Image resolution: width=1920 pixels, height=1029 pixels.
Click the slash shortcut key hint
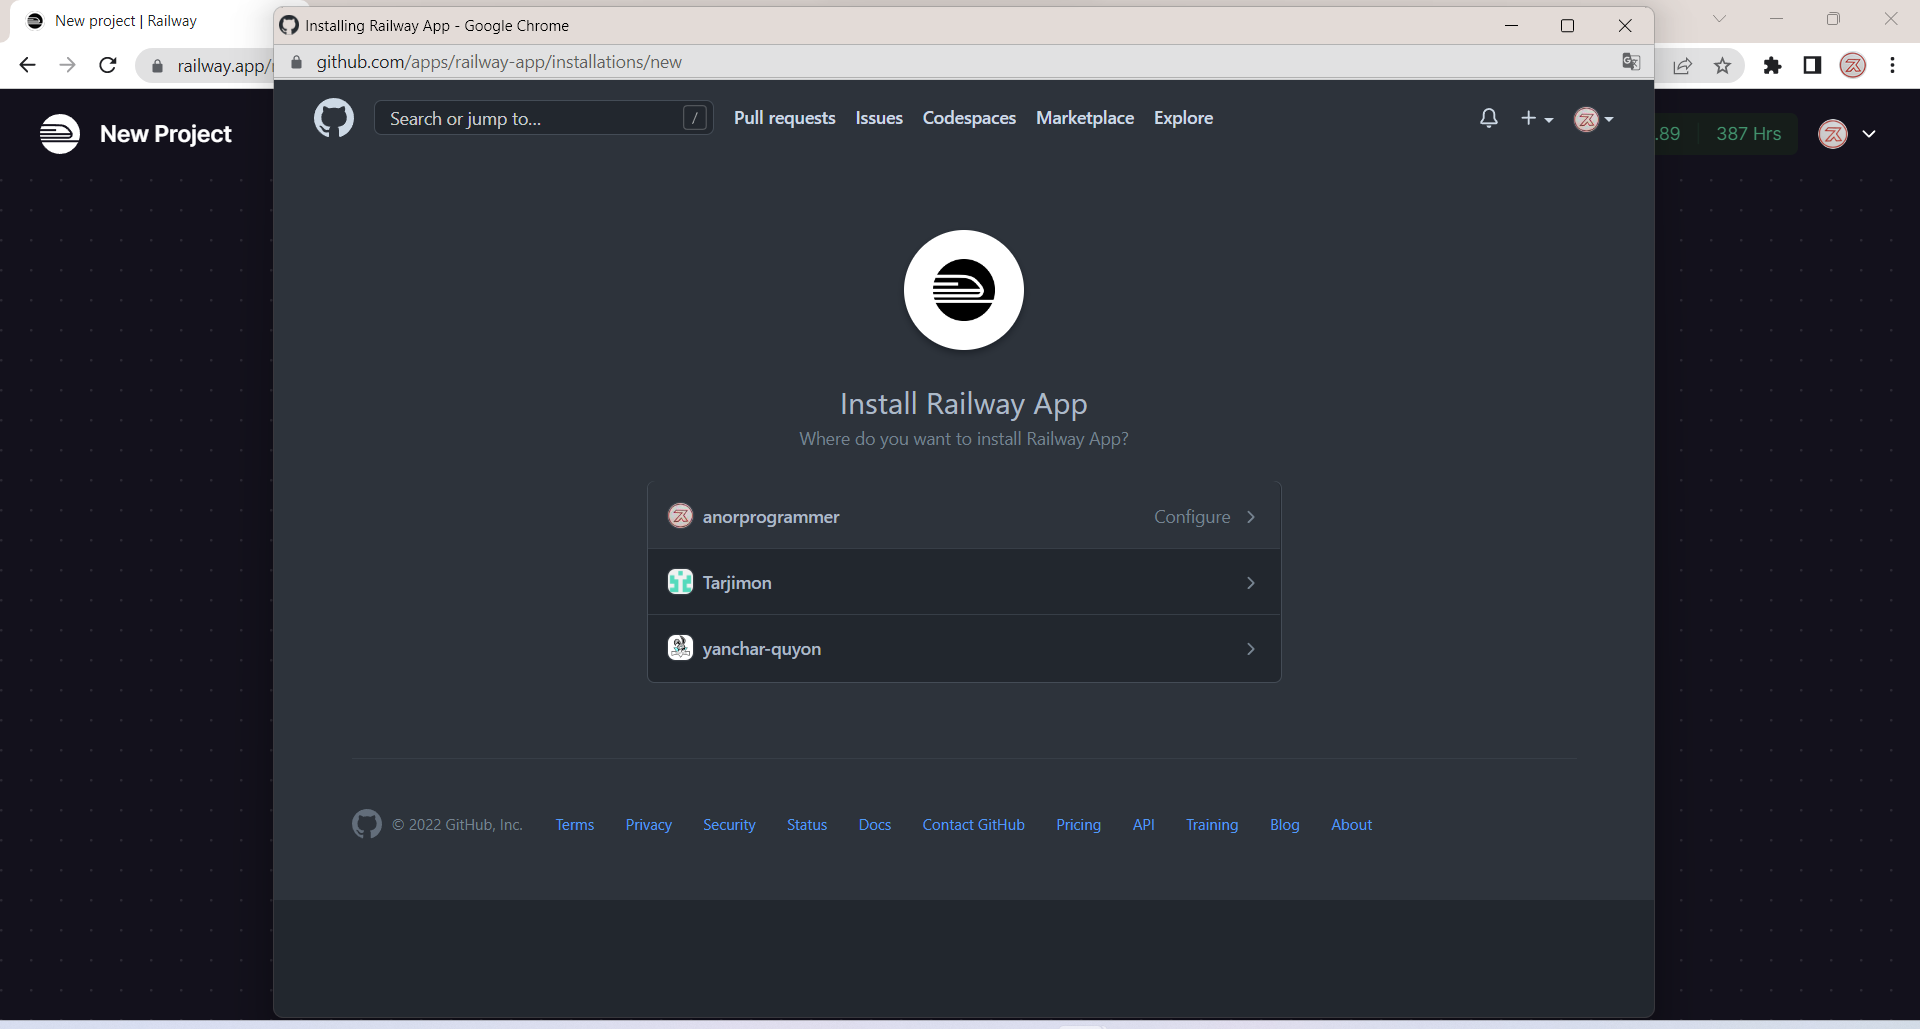(x=695, y=118)
